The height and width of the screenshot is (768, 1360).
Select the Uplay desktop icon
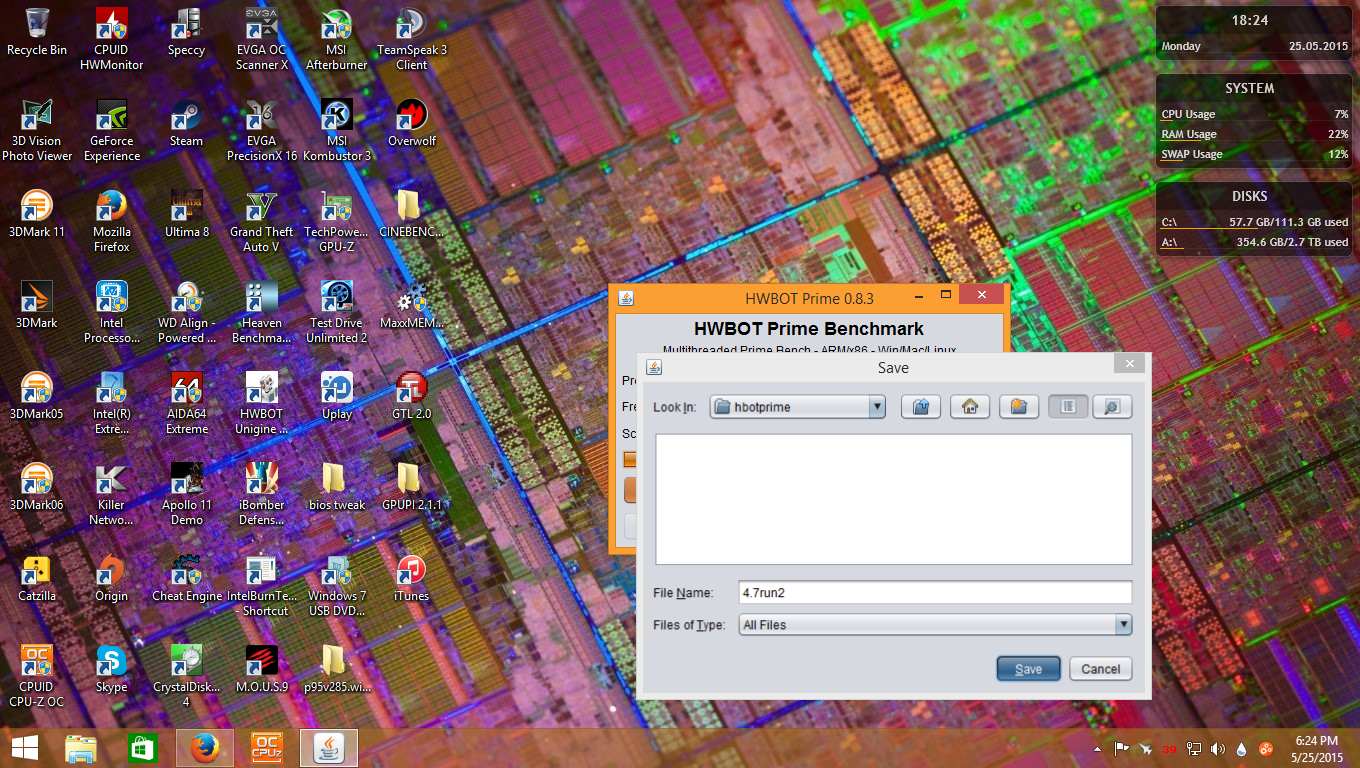(336, 396)
